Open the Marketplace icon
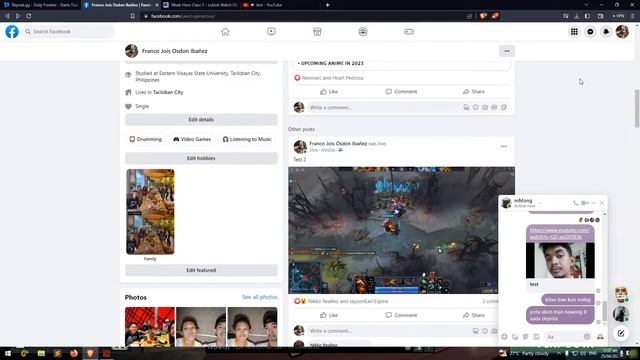 pos(317,31)
